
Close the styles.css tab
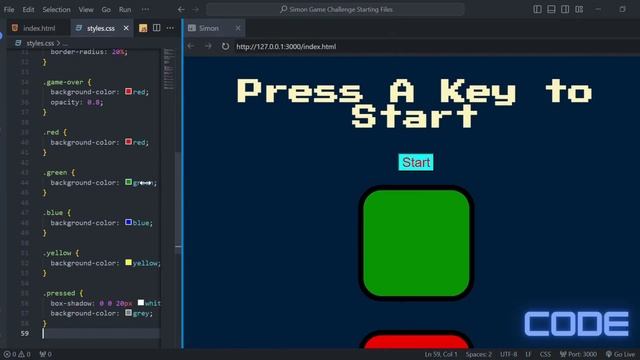pos(126,28)
